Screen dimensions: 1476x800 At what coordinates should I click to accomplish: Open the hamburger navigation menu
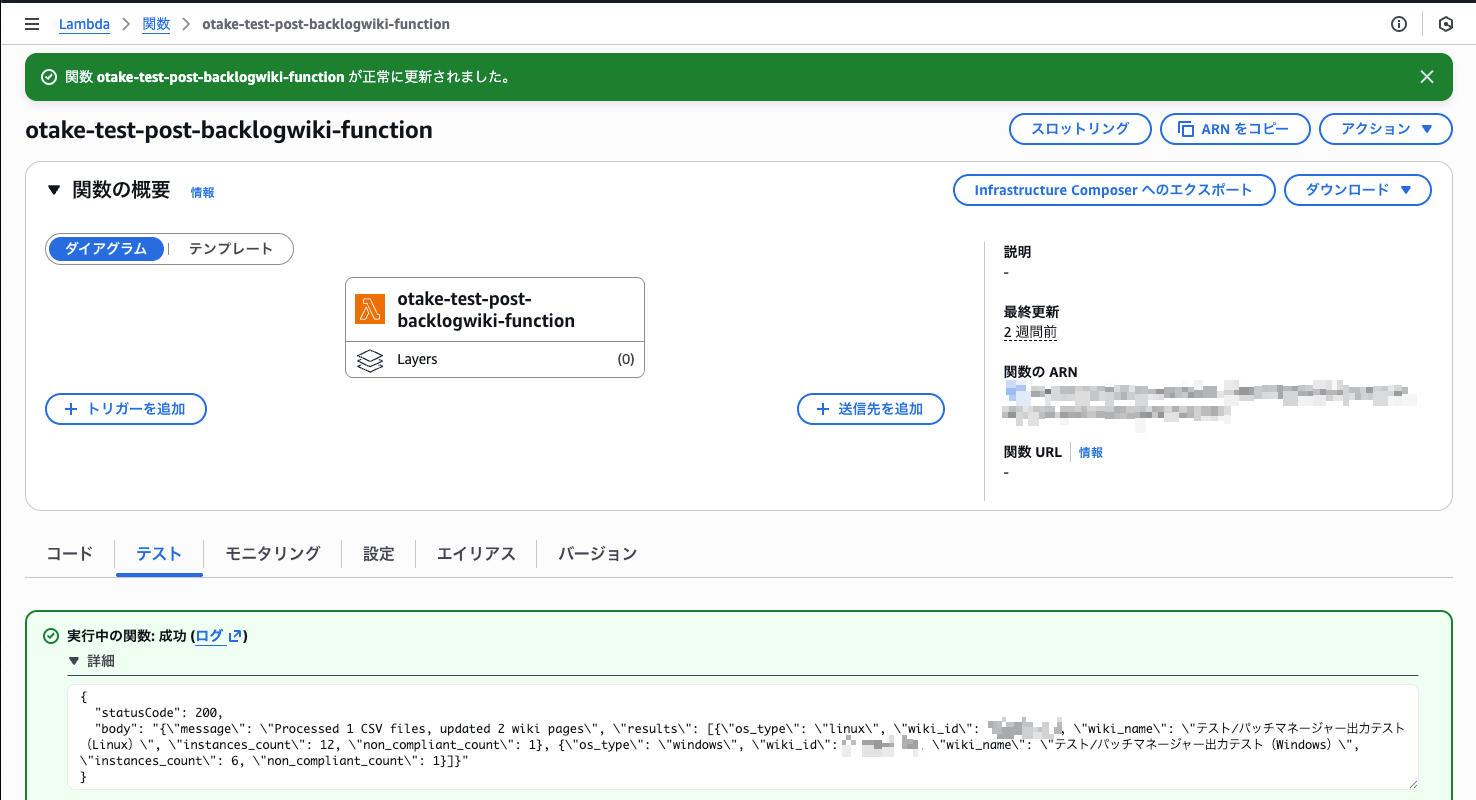point(32,24)
